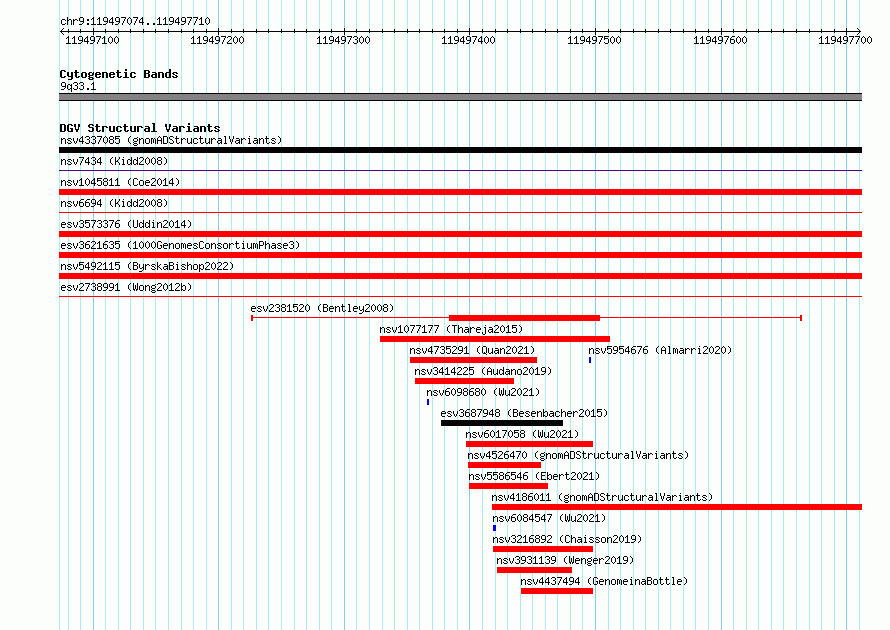Select the blue nsv5954676 marker

click(590, 360)
